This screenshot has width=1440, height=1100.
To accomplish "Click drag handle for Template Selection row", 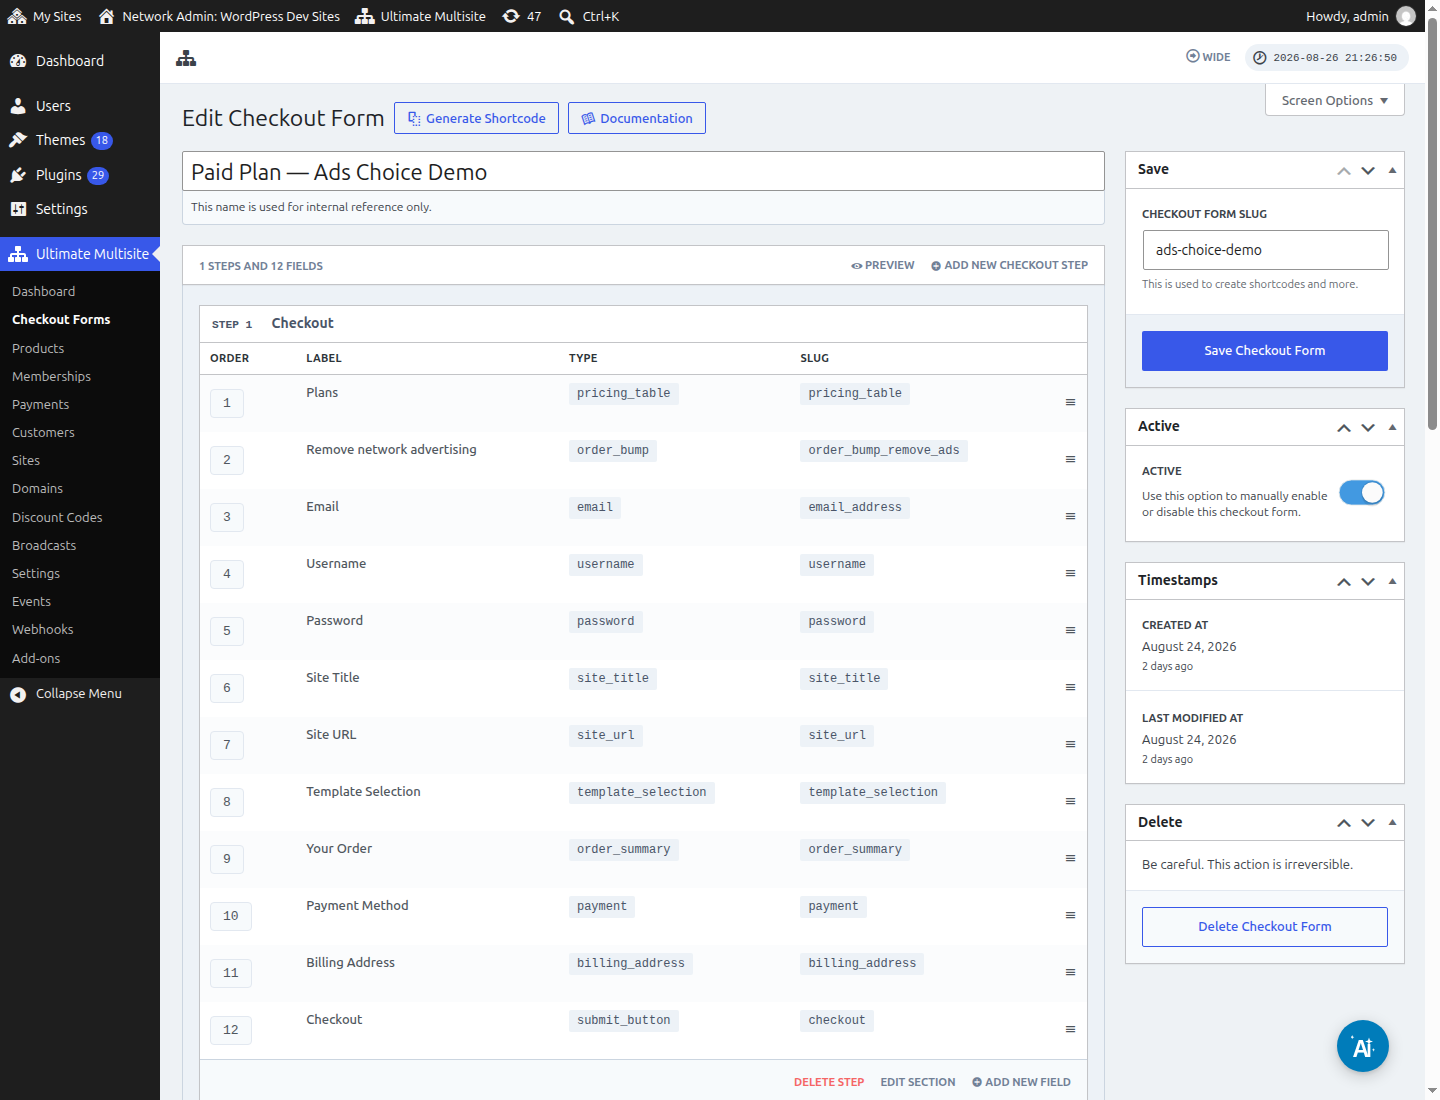I will pos(1070,801).
